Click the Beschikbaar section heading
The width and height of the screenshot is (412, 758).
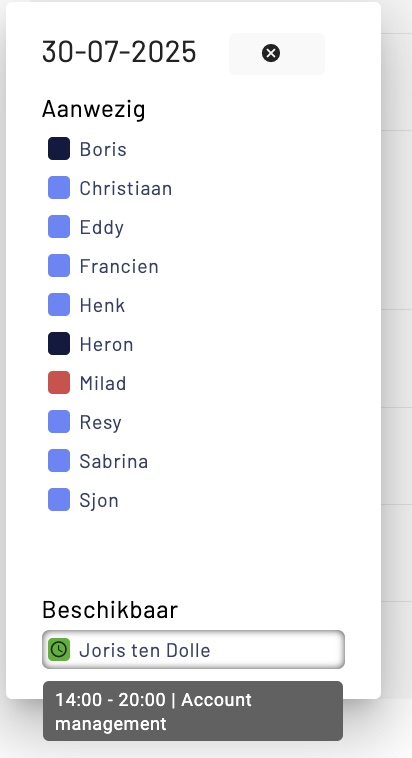[110, 610]
